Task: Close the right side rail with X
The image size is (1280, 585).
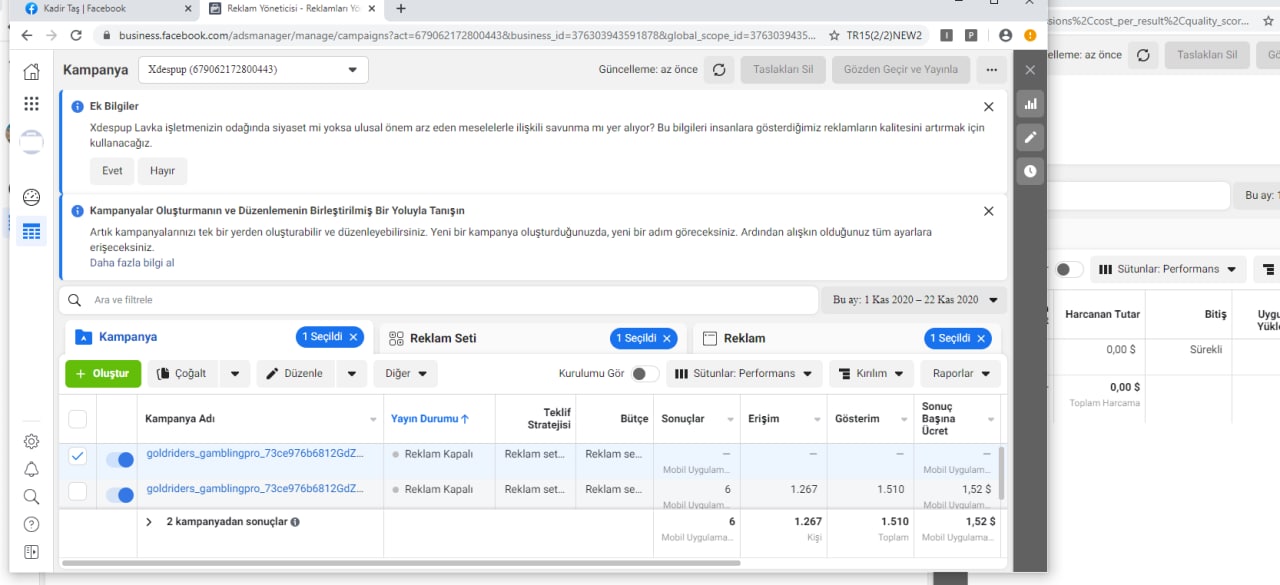Action: (1030, 70)
